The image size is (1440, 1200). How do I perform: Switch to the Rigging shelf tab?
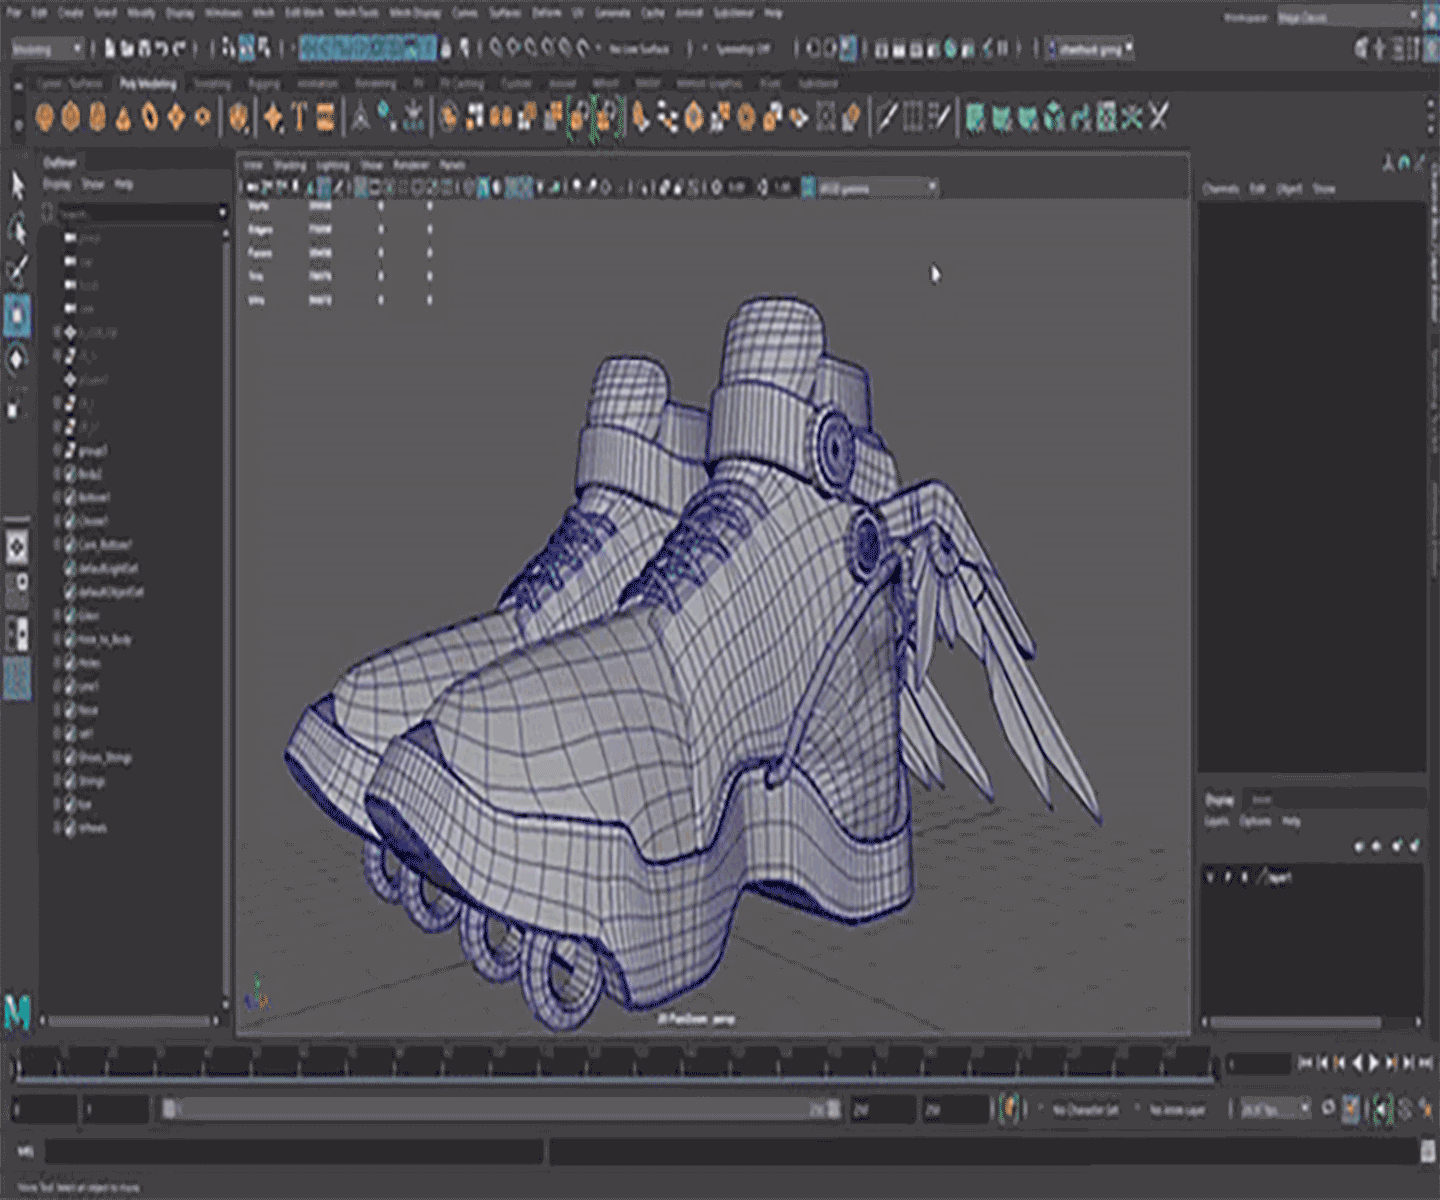[x=264, y=84]
